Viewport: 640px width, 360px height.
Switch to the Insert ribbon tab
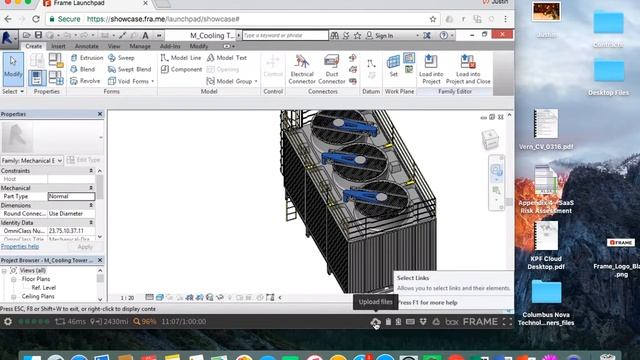pyautogui.click(x=58, y=46)
